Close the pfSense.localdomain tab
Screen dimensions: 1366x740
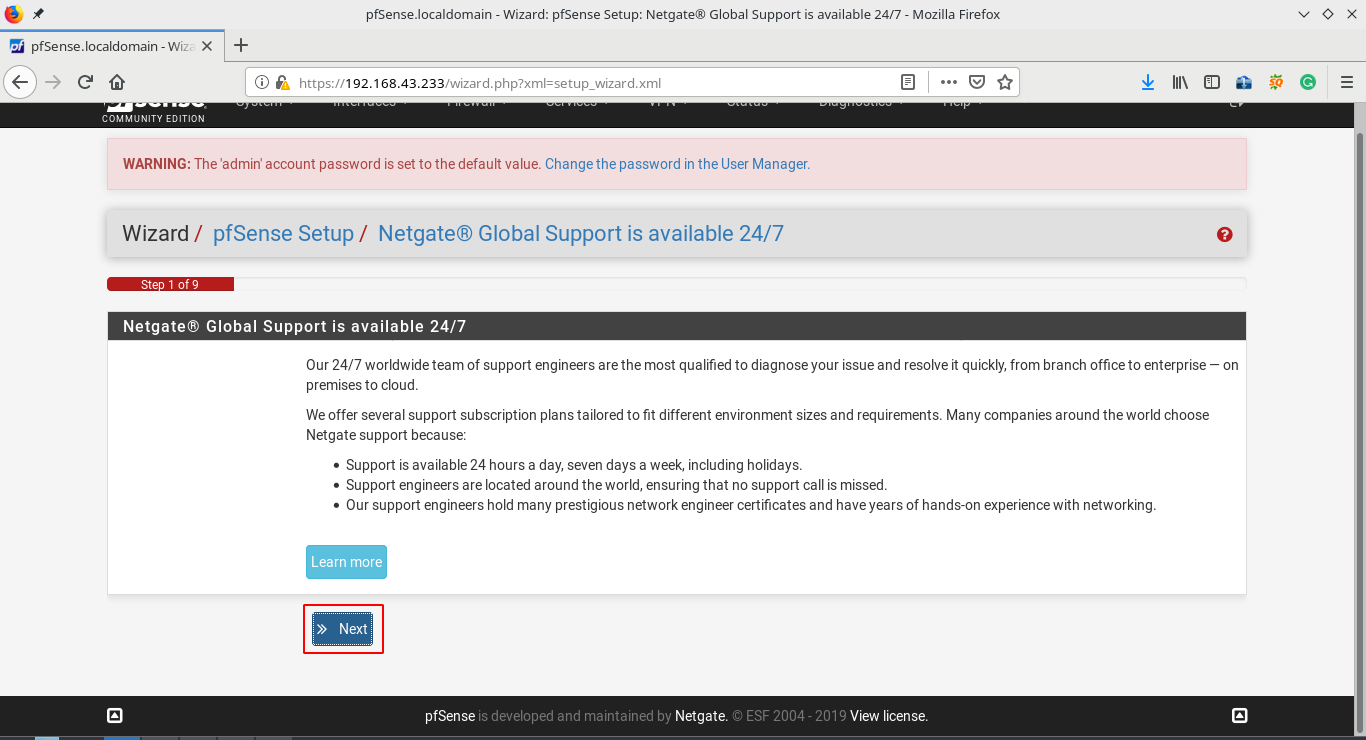(x=209, y=46)
